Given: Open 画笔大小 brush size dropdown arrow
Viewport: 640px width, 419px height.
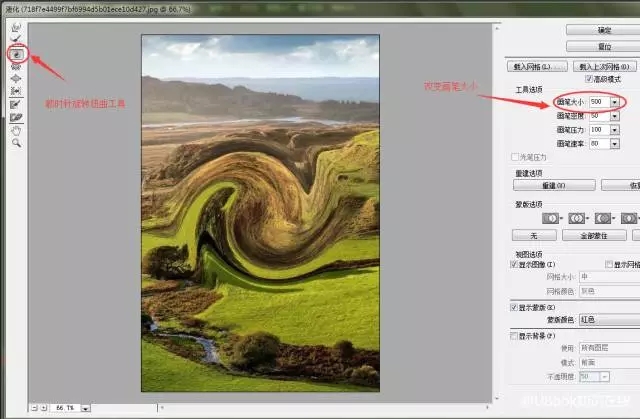Looking at the screenshot, I should point(614,102).
